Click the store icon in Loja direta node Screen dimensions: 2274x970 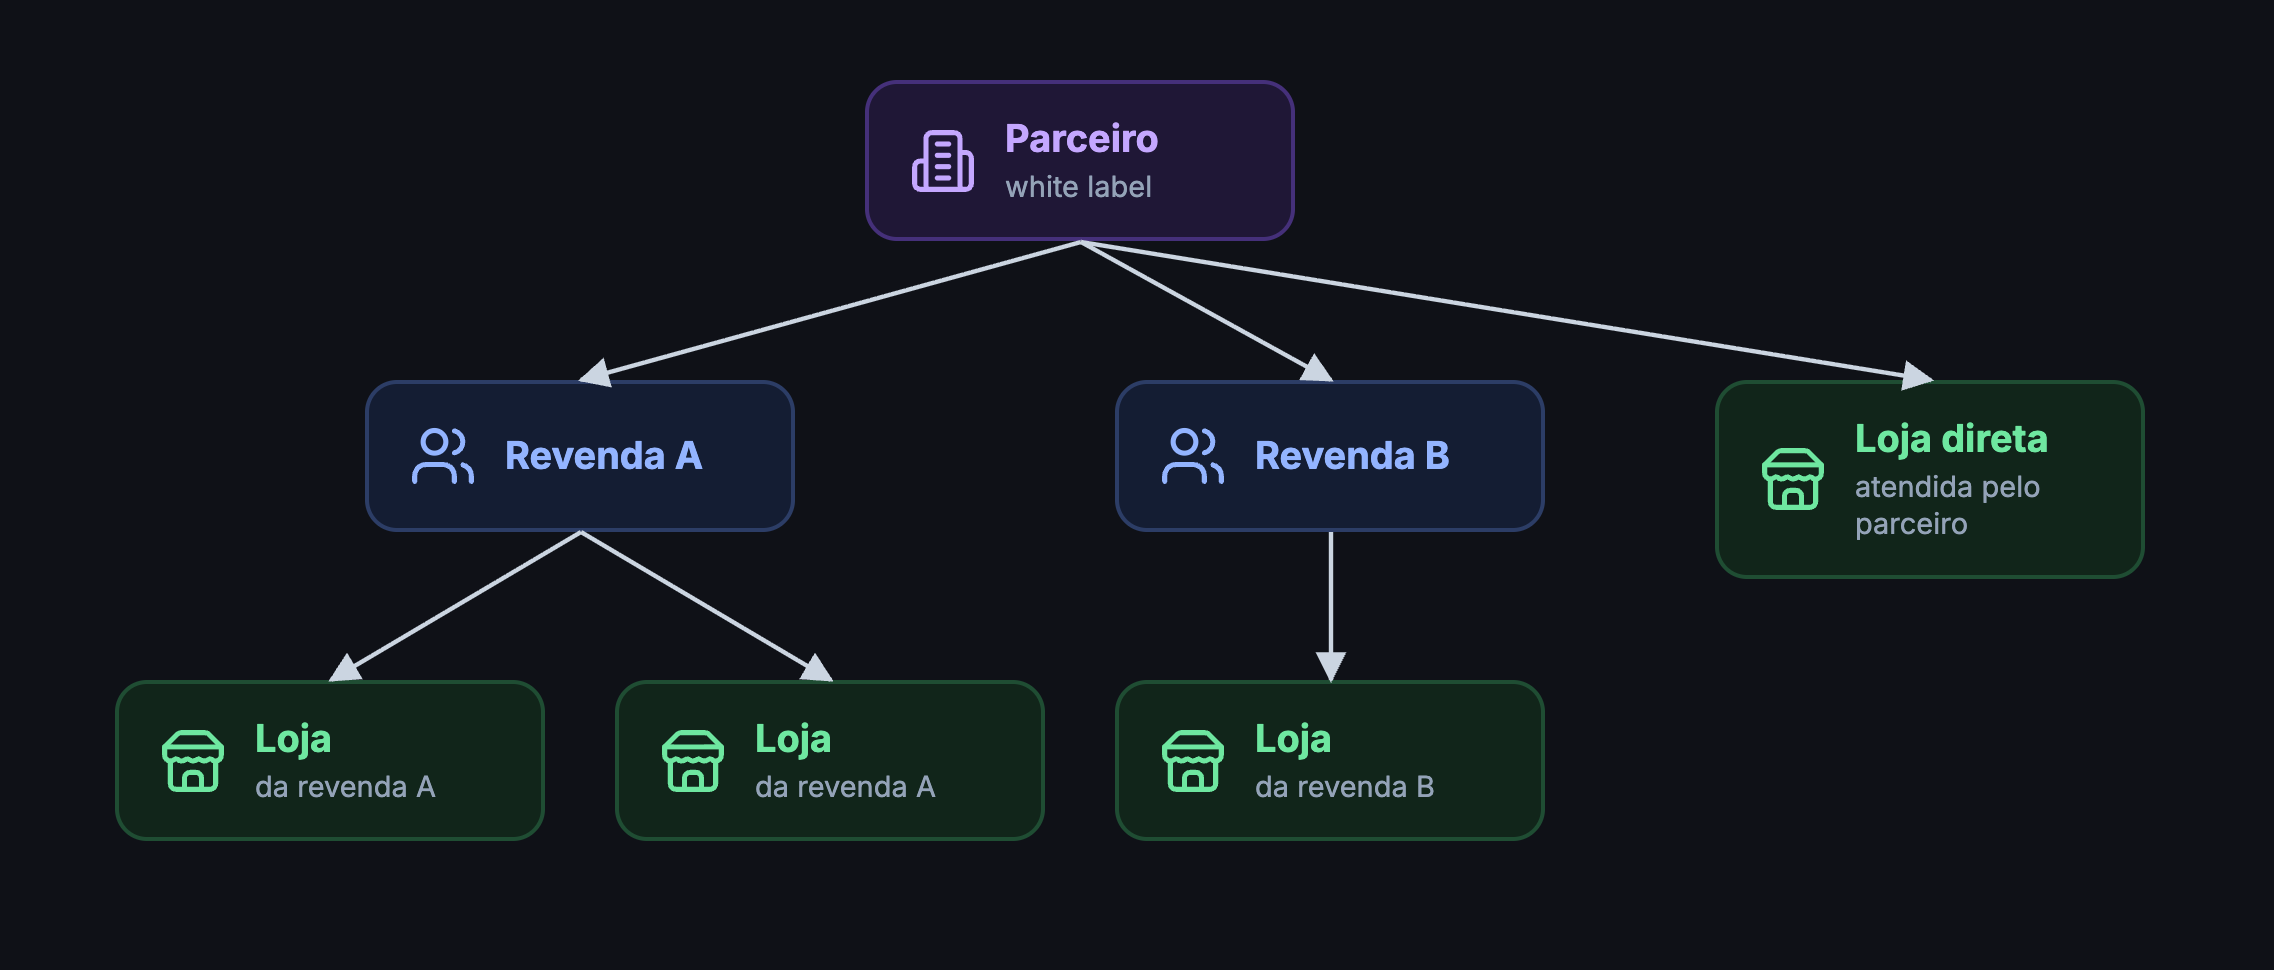click(x=1792, y=479)
